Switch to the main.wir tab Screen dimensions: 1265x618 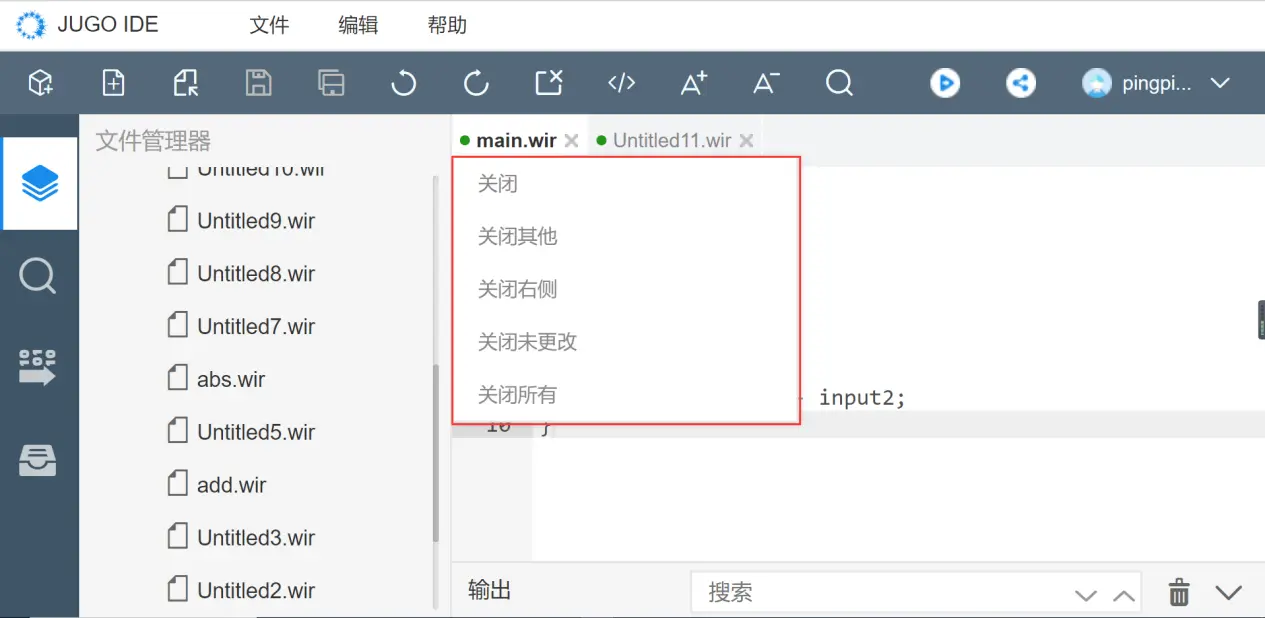point(516,141)
